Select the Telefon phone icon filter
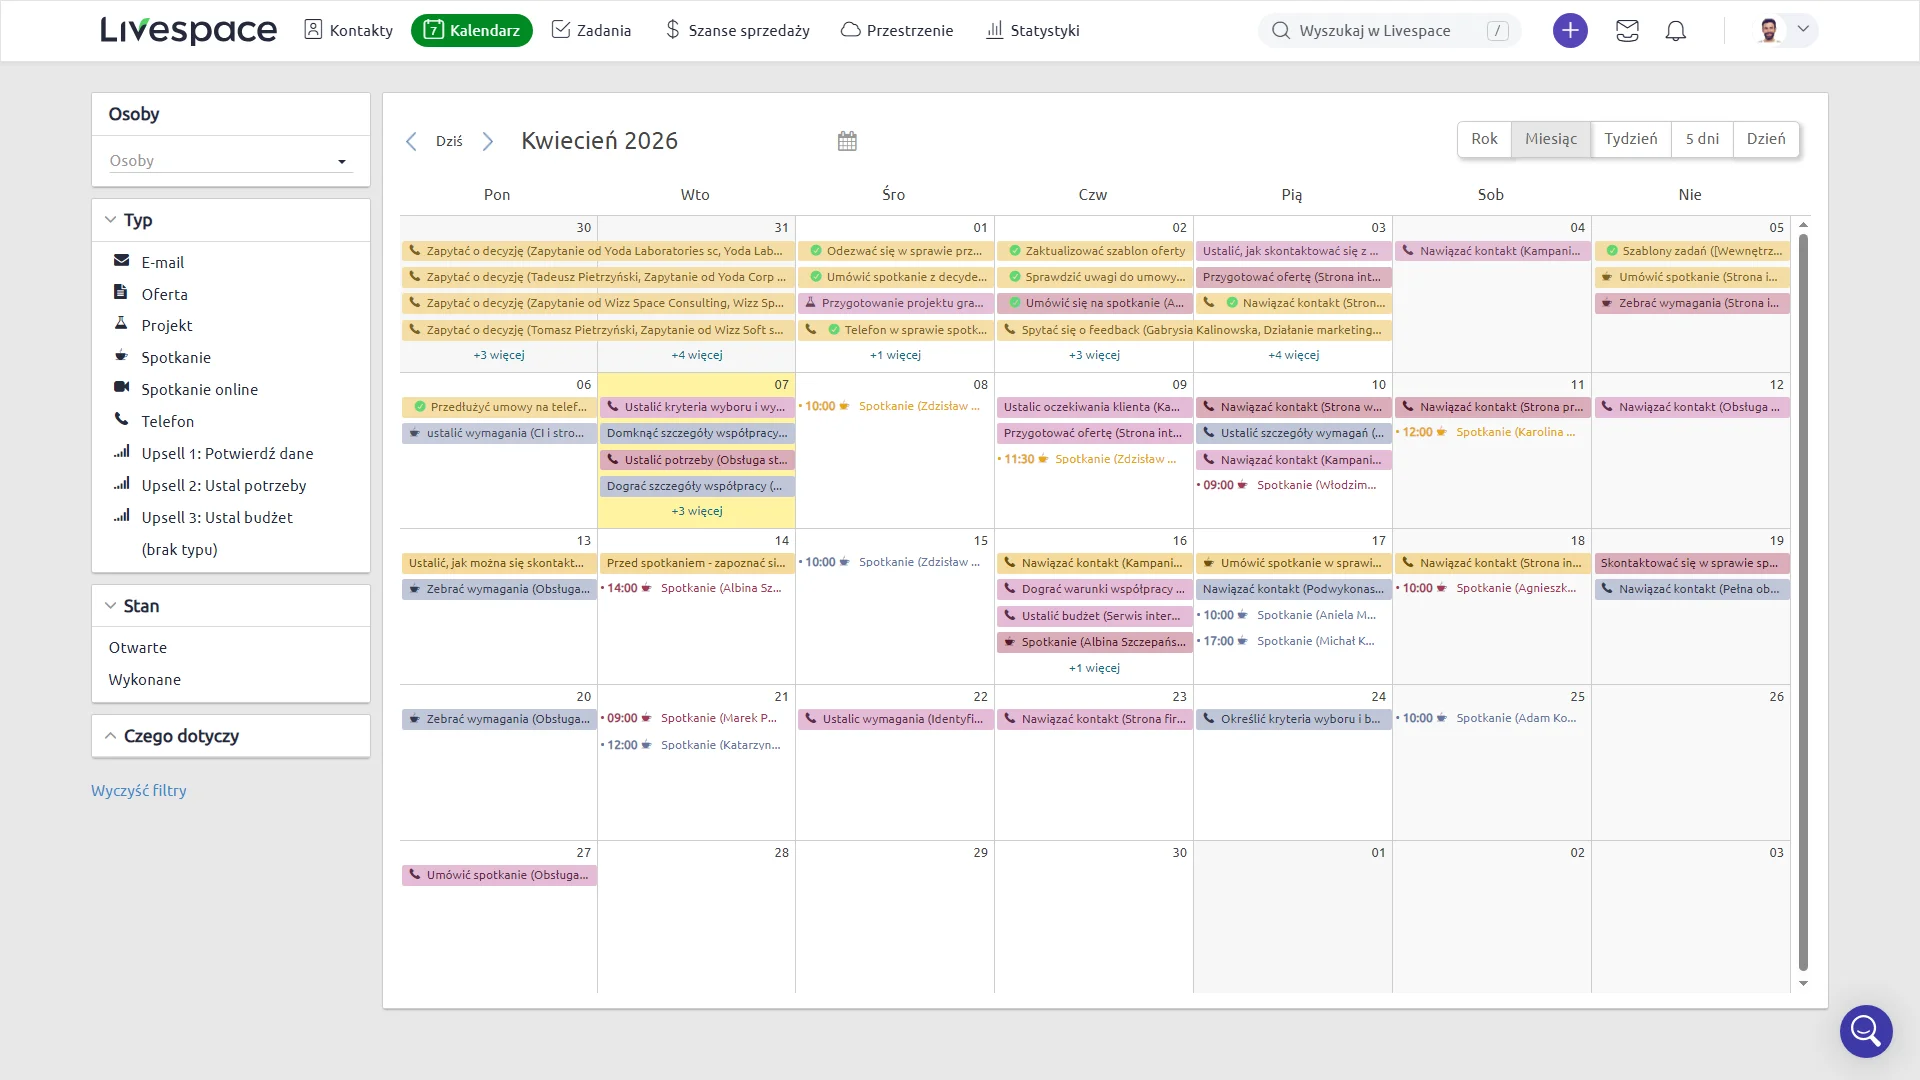 pos(121,420)
